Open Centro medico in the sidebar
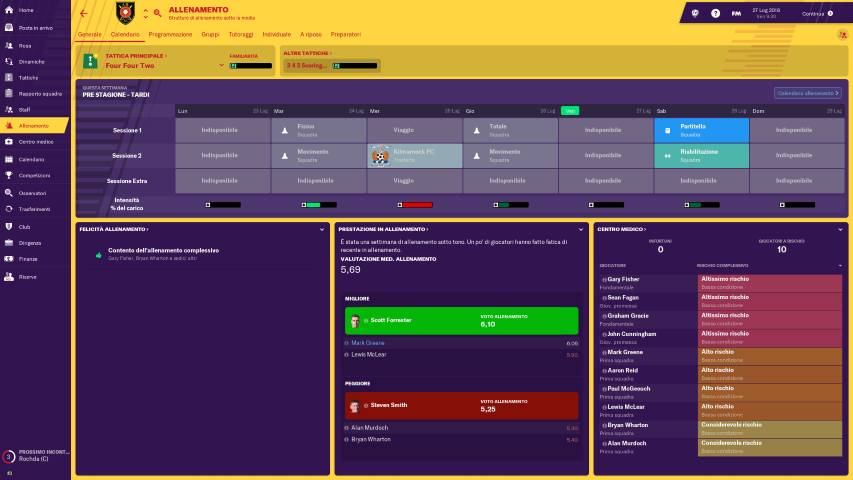 coord(33,142)
